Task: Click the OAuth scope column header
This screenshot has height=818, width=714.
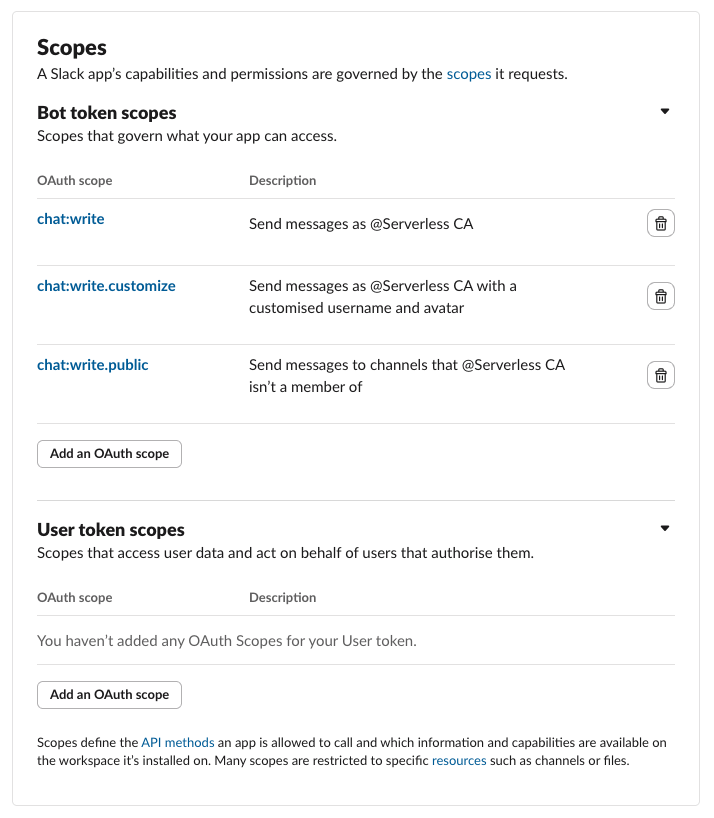Action: pos(72,180)
